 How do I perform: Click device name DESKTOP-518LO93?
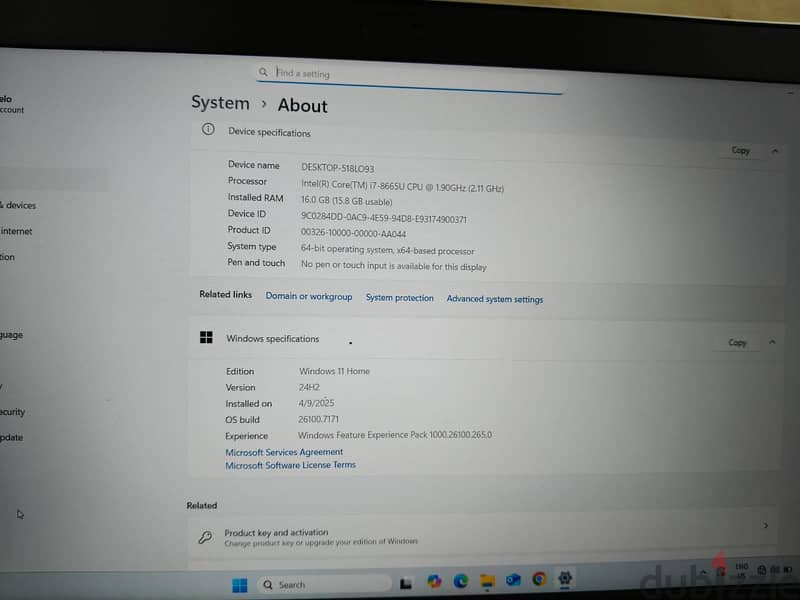pyautogui.click(x=337, y=168)
